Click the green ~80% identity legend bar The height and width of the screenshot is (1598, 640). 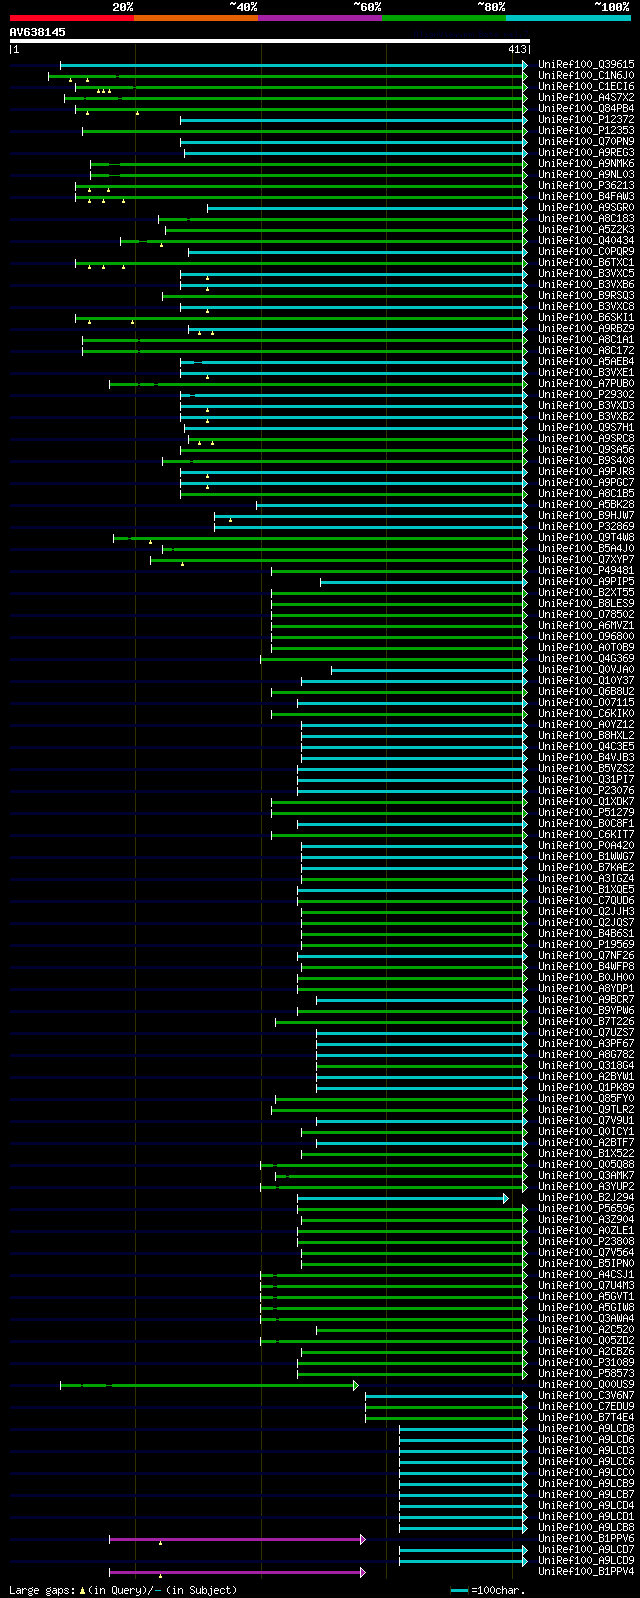(443, 17)
